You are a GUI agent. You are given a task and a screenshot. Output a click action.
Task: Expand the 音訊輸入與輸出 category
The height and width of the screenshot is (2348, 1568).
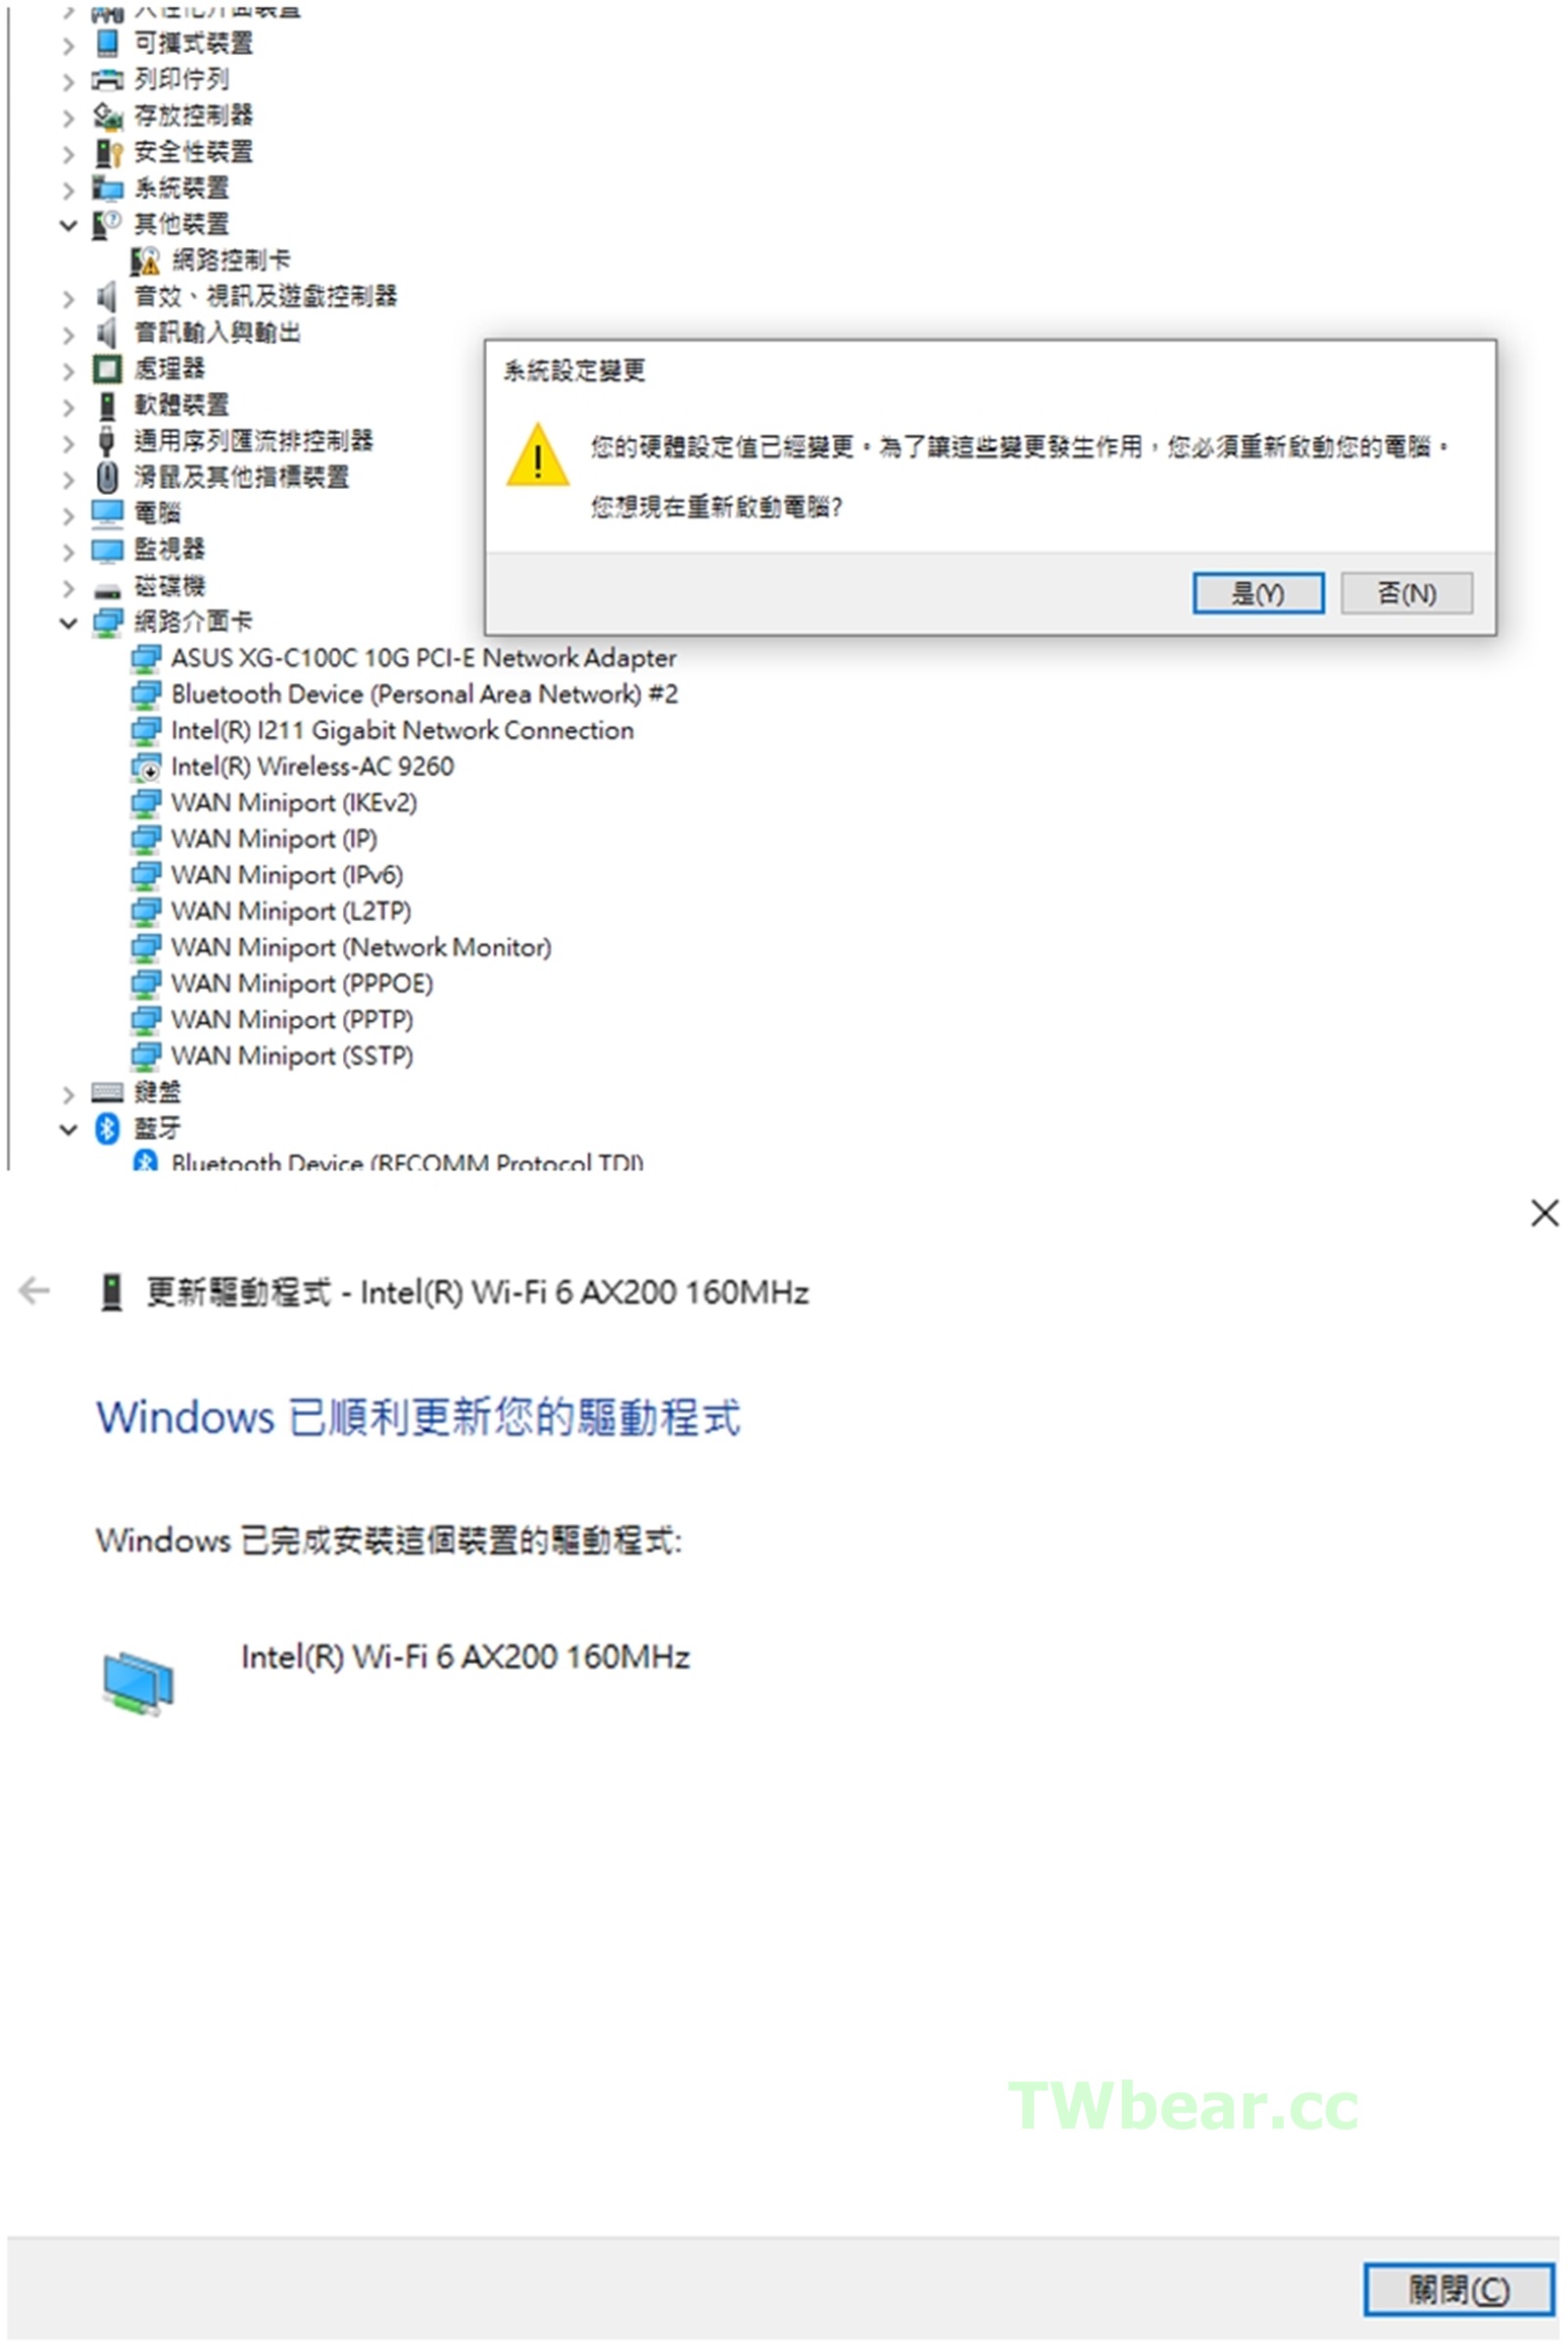68,334
